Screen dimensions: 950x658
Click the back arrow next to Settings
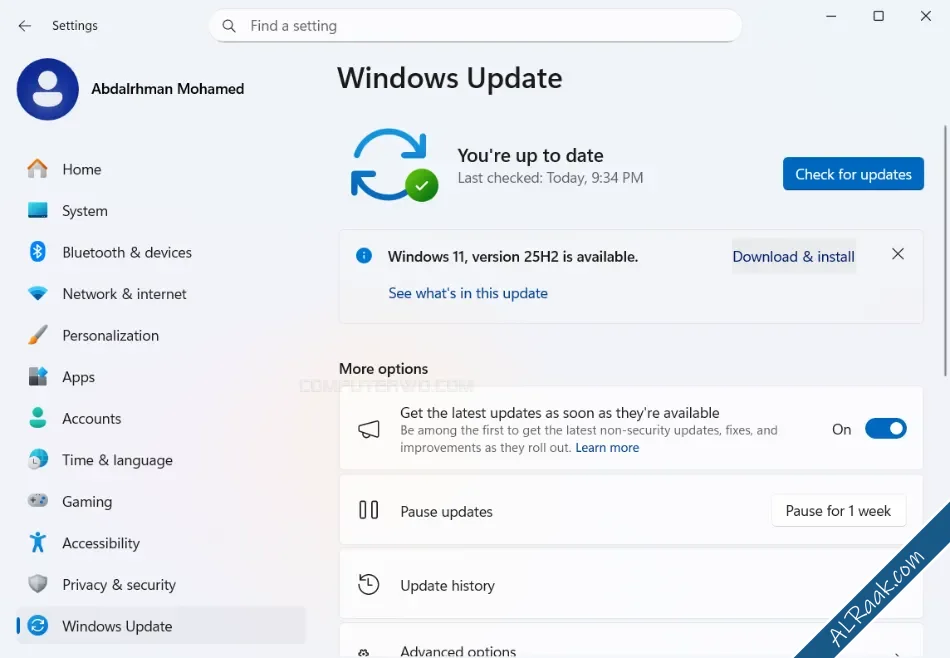click(x=25, y=25)
